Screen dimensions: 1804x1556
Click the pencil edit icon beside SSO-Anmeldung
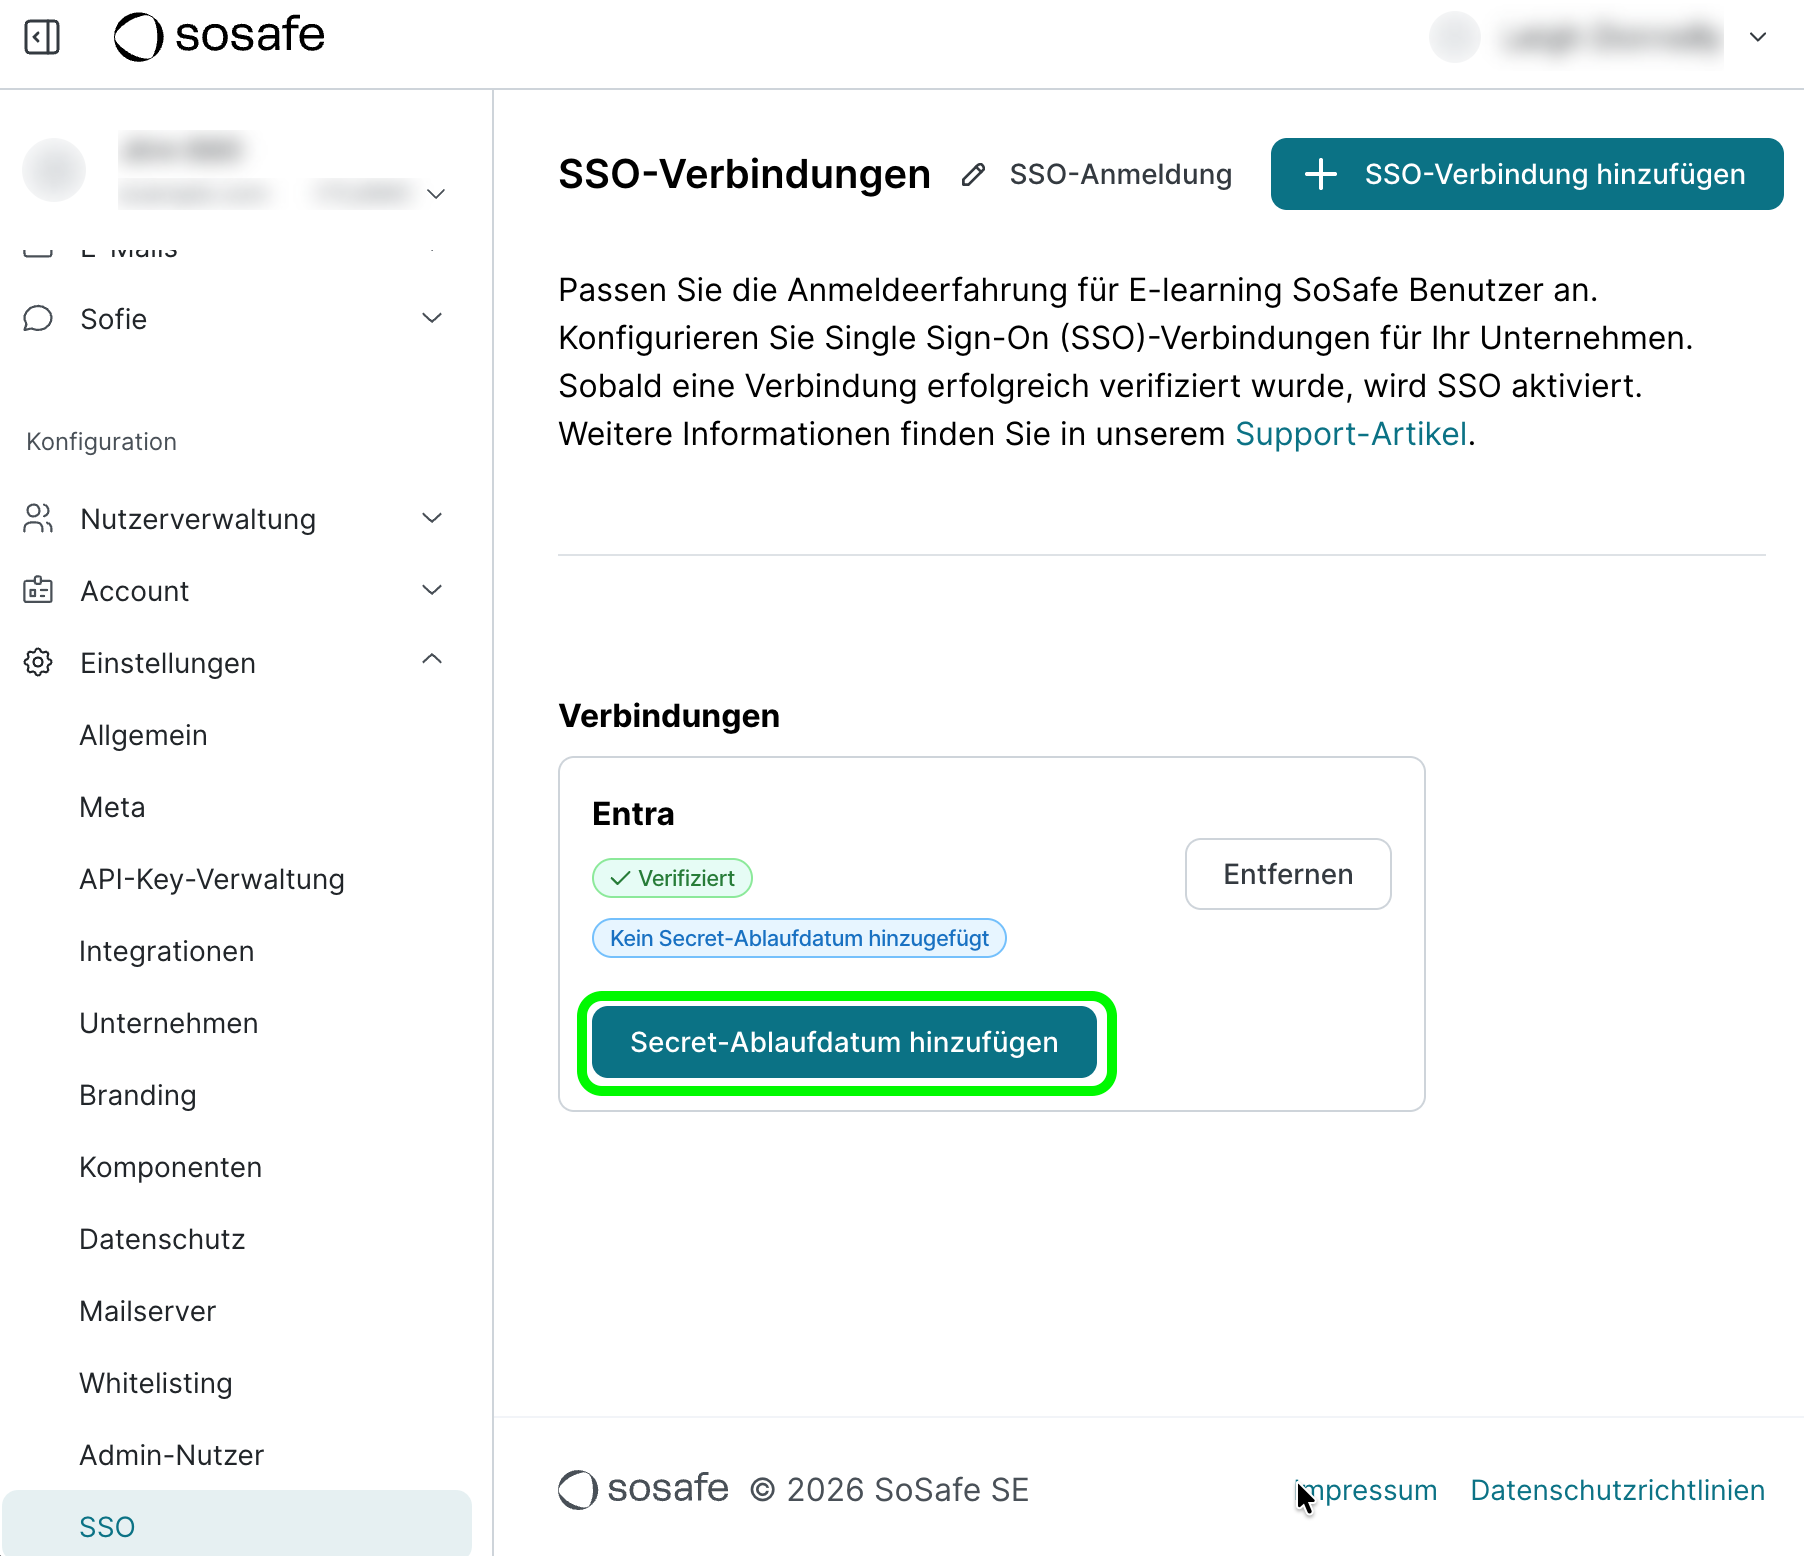pyautogui.click(x=973, y=175)
